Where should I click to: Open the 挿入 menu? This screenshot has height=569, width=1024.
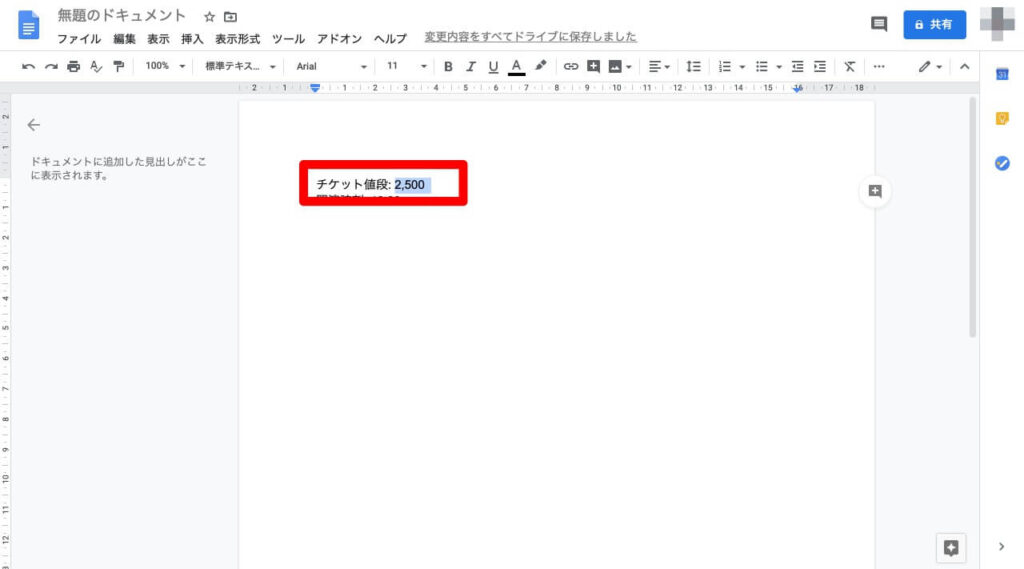pyautogui.click(x=192, y=39)
